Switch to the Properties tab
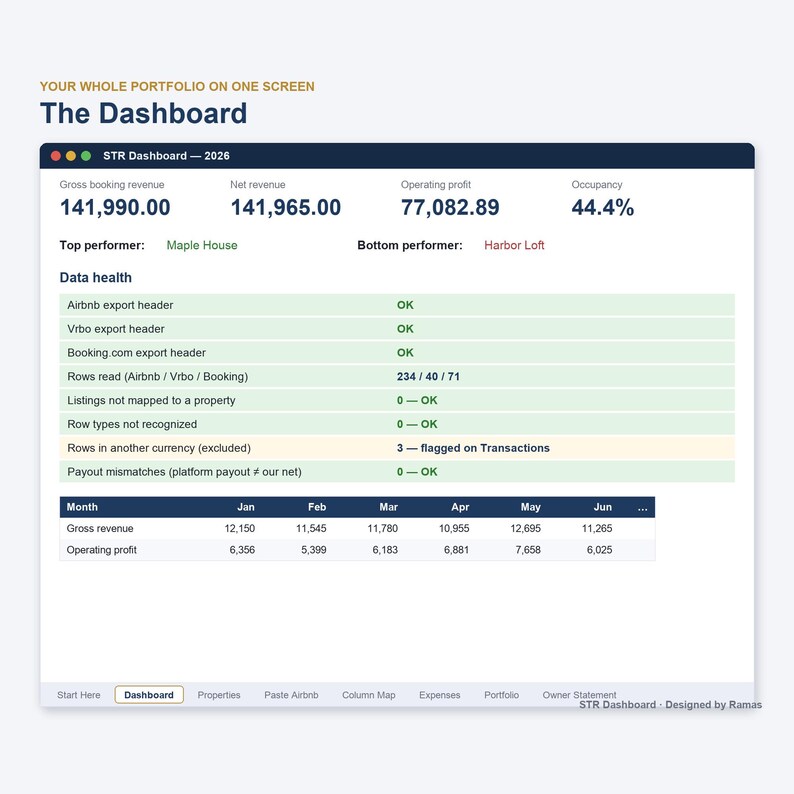794x794 pixels. 219,695
